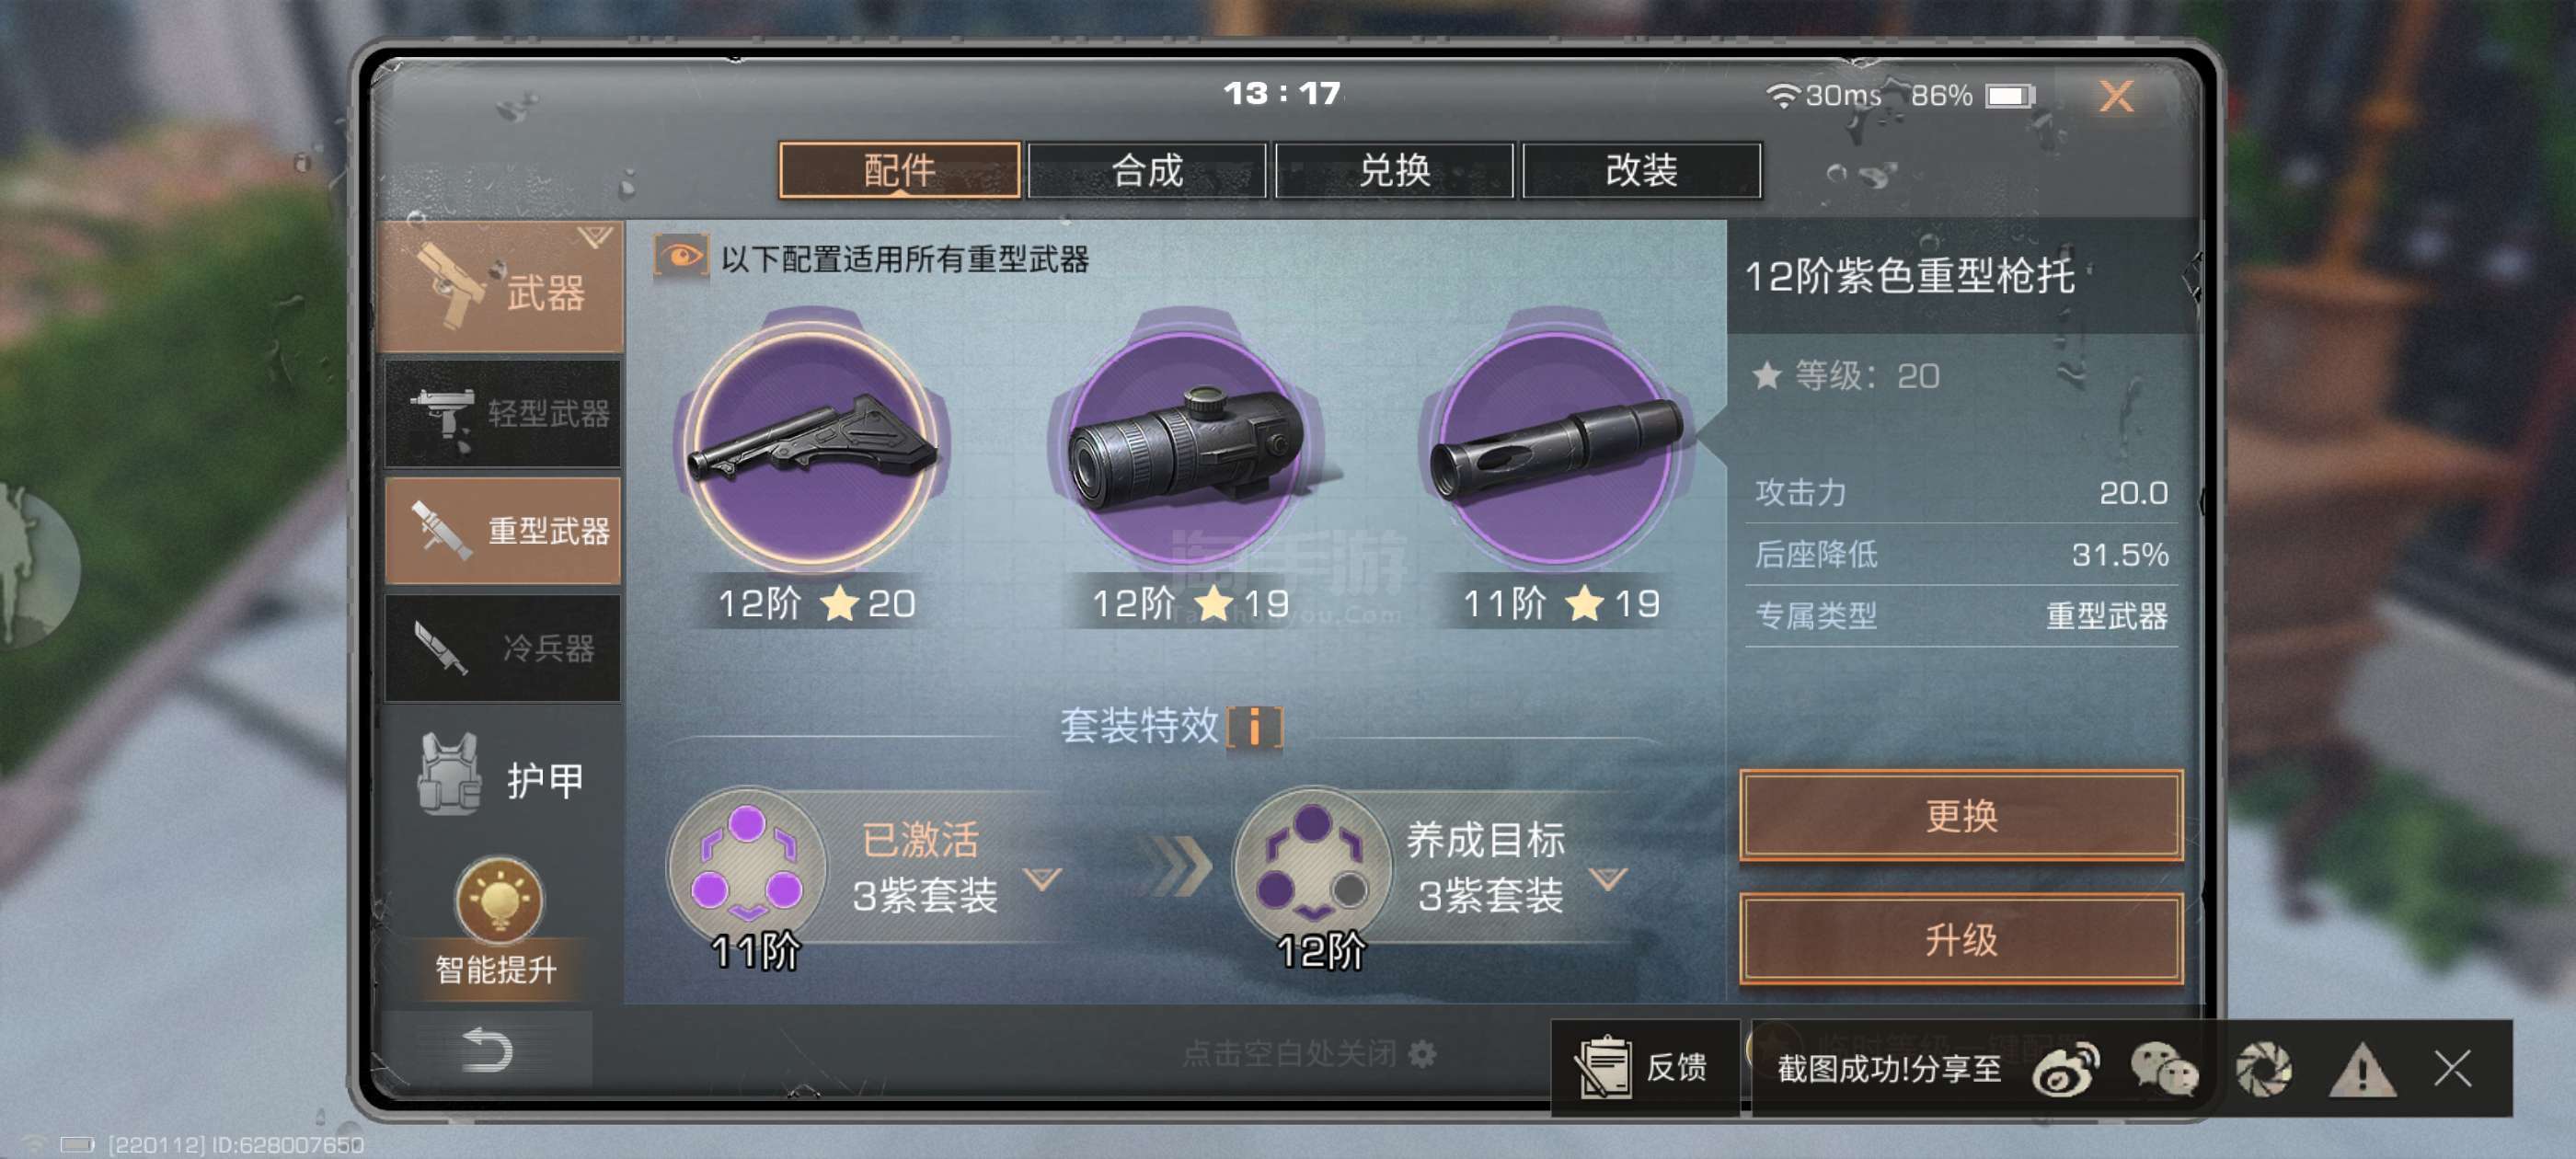Switch to the 改装 tab

coord(1641,170)
